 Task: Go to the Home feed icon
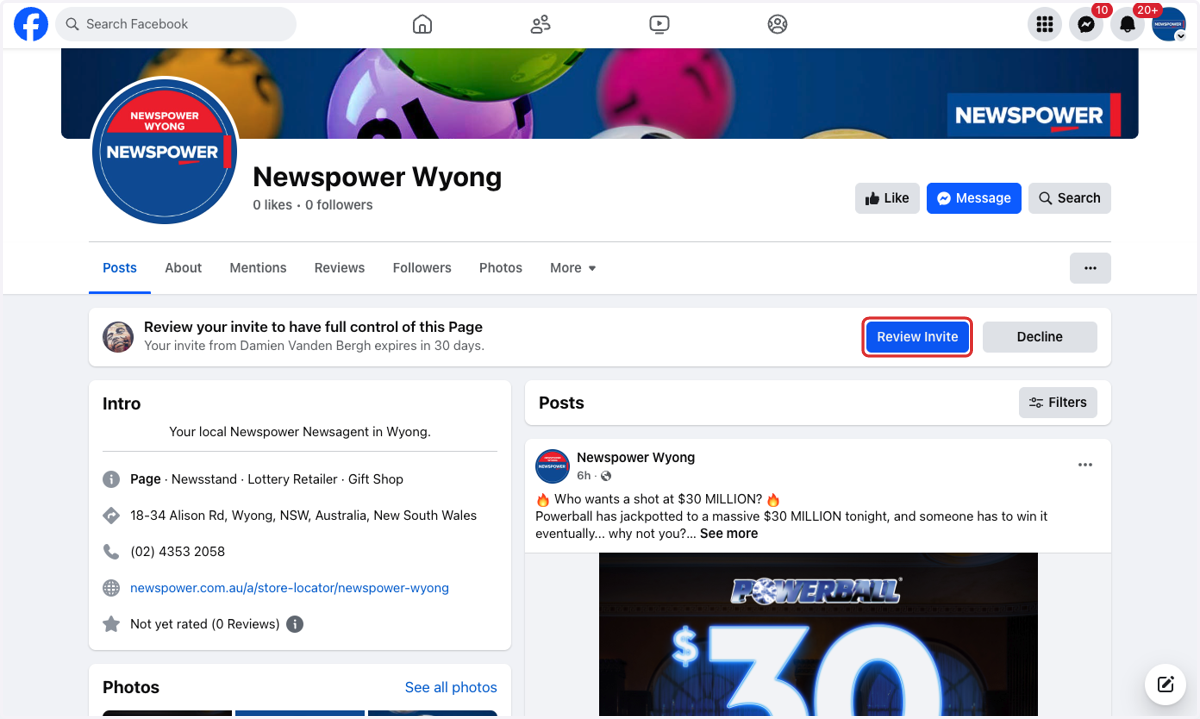pyautogui.click(x=423, y=24)
